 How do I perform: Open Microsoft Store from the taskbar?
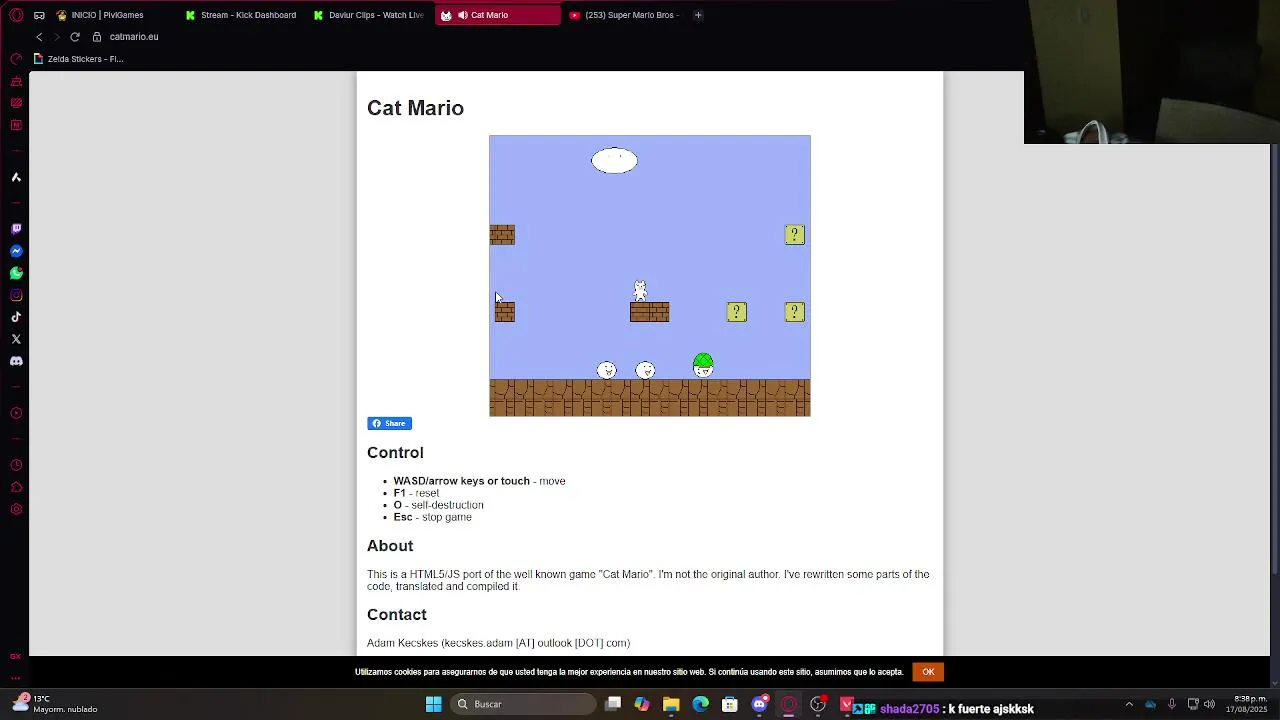click(x=730, y=704)
